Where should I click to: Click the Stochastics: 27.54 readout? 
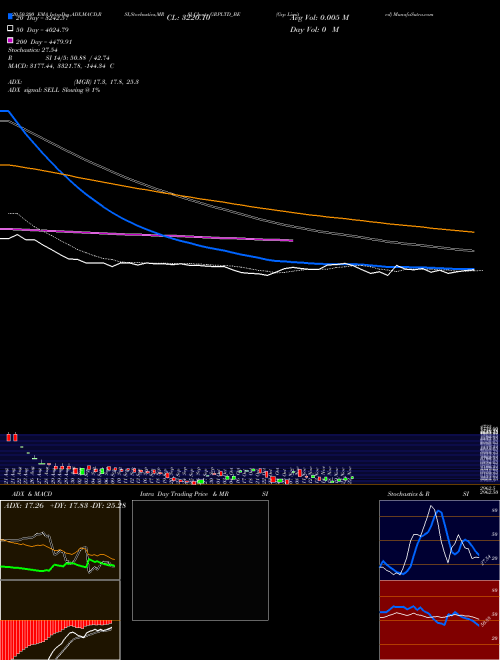coord(32,50)
